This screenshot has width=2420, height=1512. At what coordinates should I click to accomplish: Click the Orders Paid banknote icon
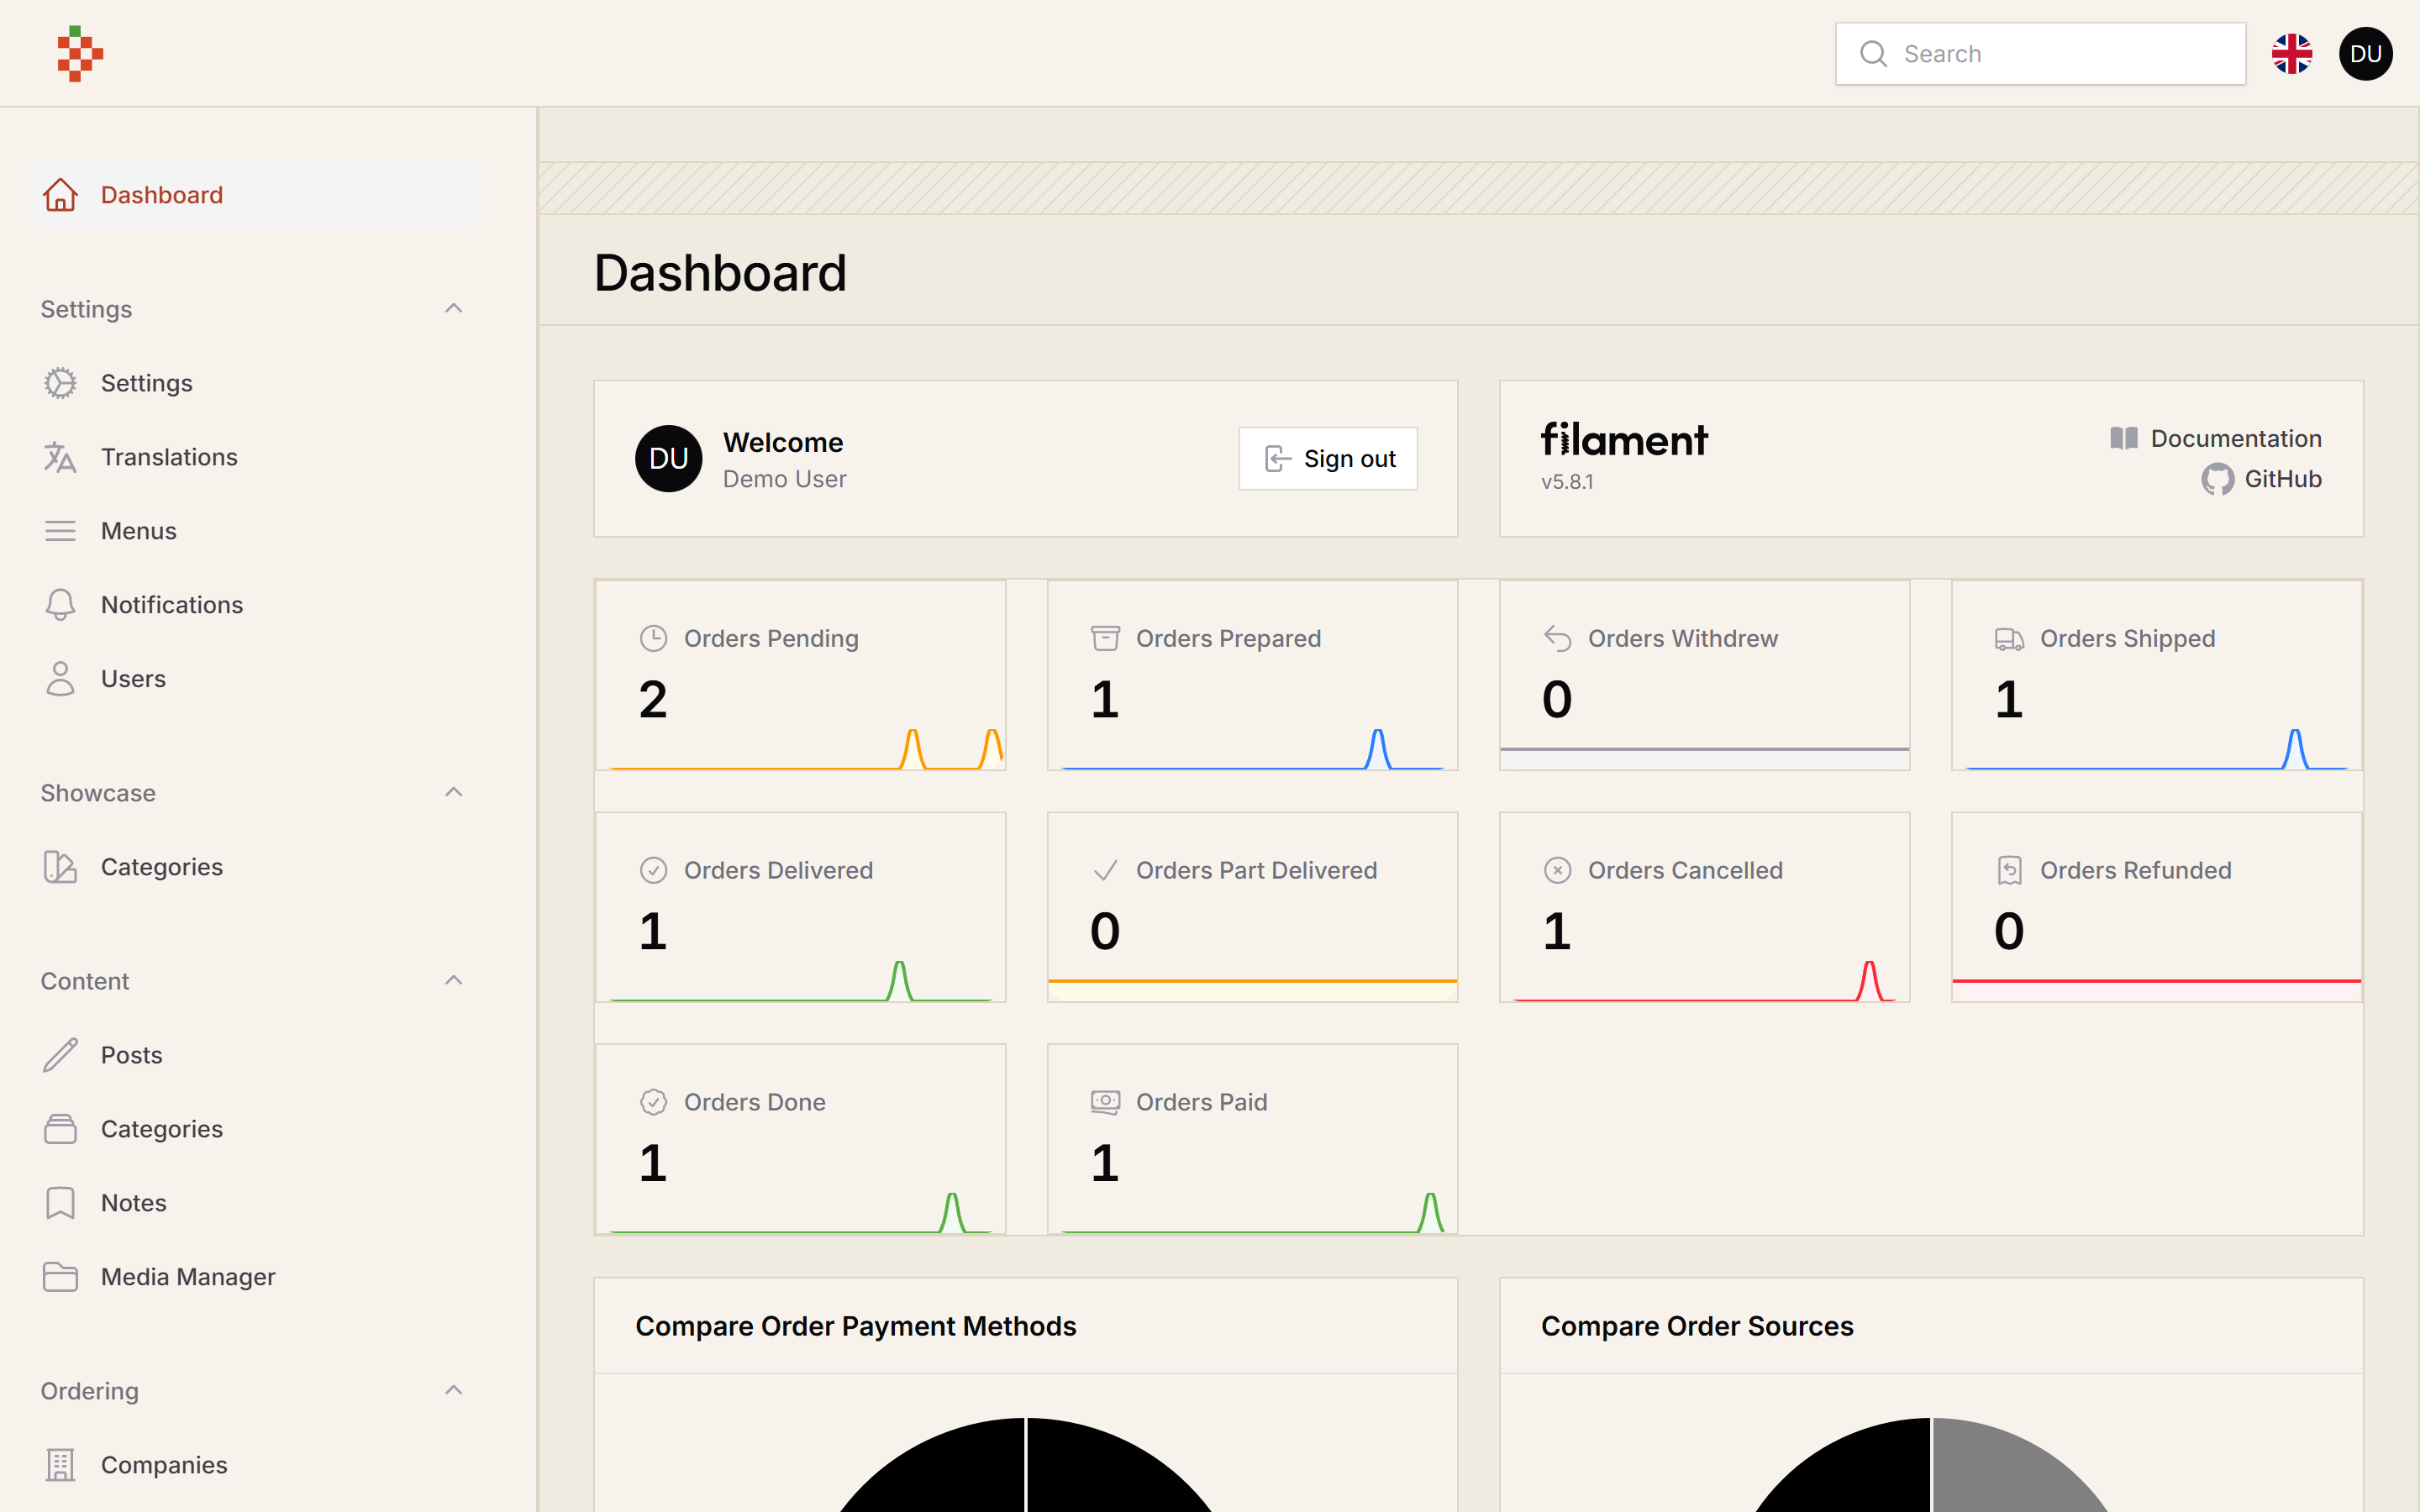[1105, 1102]
